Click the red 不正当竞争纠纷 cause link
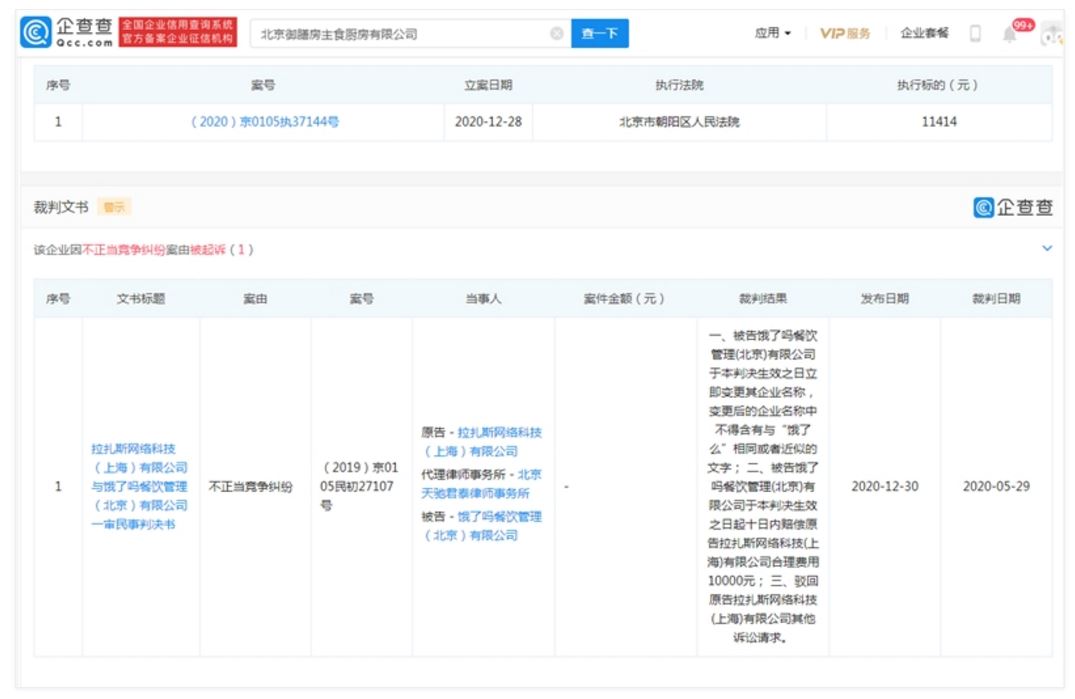This screenshot has height=699, width=1075. coord(123,249)
